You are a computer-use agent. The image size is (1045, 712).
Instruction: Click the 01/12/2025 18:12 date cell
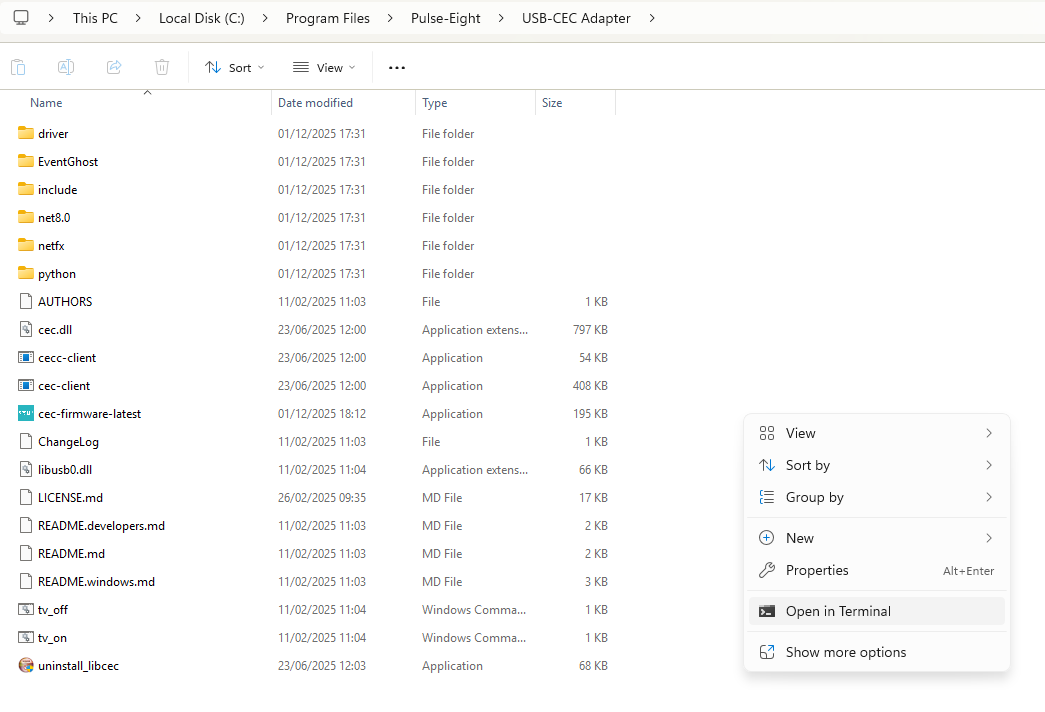(322, 413)
